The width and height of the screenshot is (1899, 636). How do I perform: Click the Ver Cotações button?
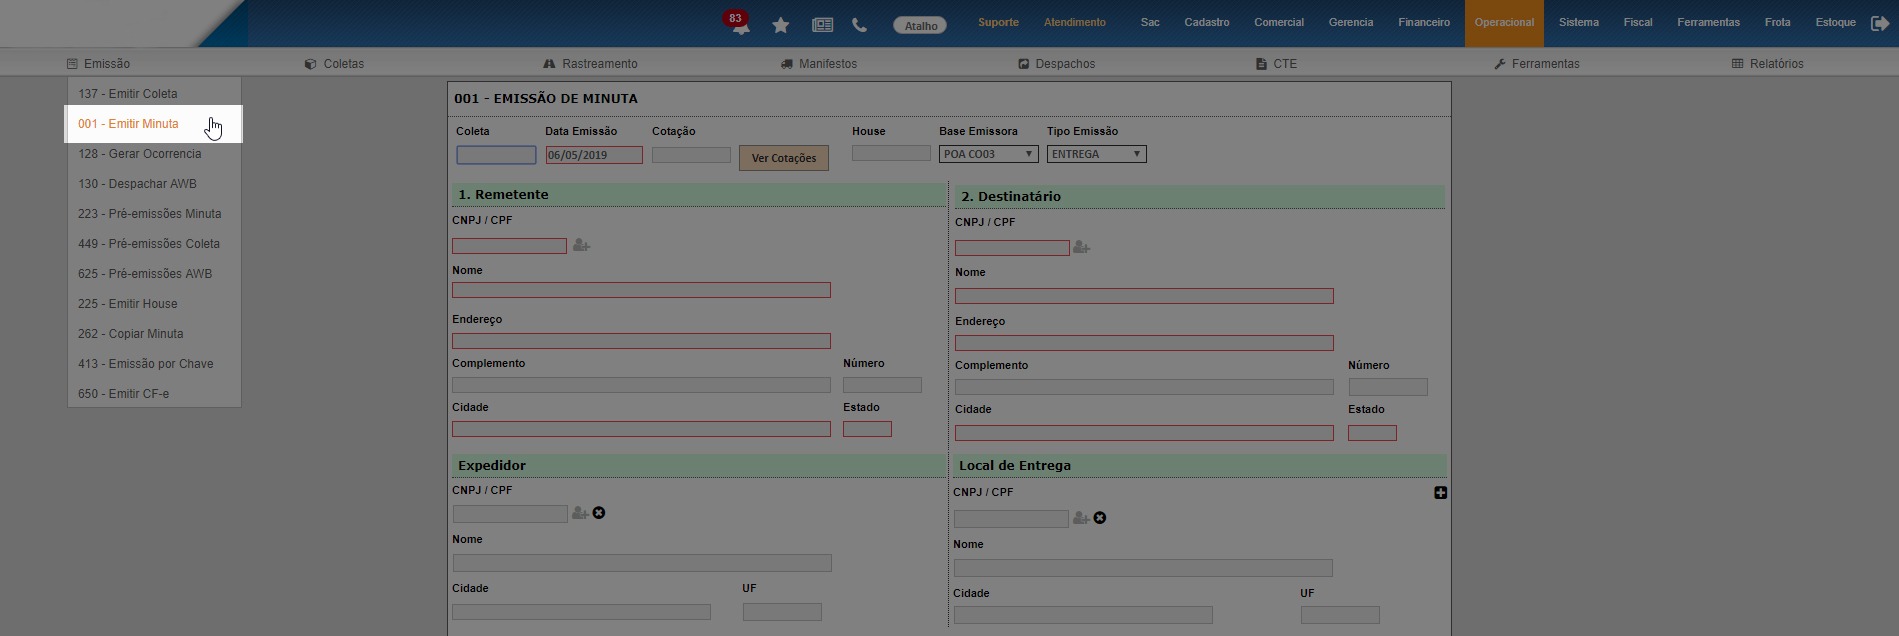click(x=784, y=158)
